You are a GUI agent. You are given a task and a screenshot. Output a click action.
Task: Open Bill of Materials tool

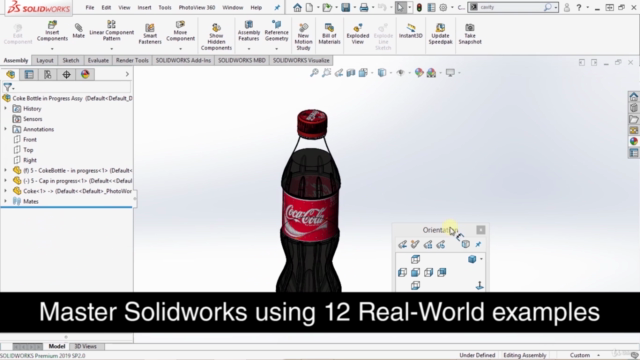point(329,33)
